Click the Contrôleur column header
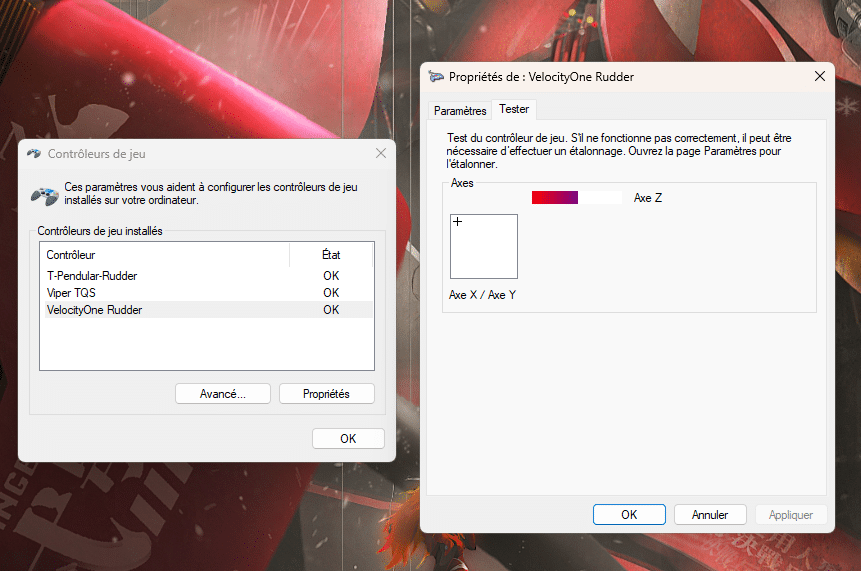 (x=71, y=255)
